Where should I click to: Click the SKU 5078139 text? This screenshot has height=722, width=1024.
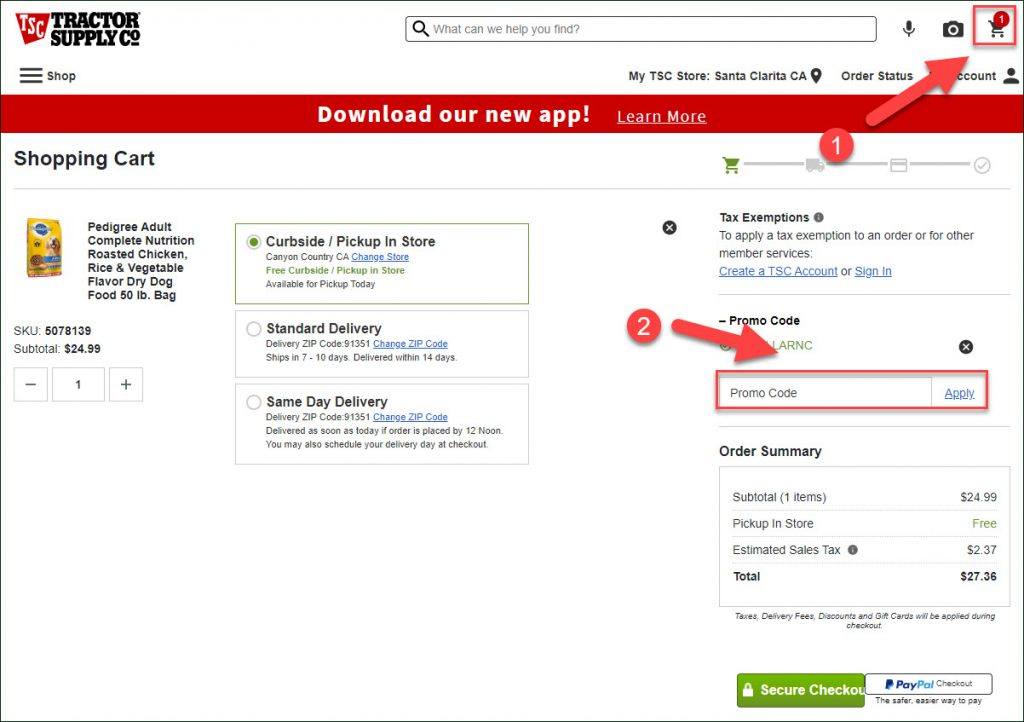[52, 331]
